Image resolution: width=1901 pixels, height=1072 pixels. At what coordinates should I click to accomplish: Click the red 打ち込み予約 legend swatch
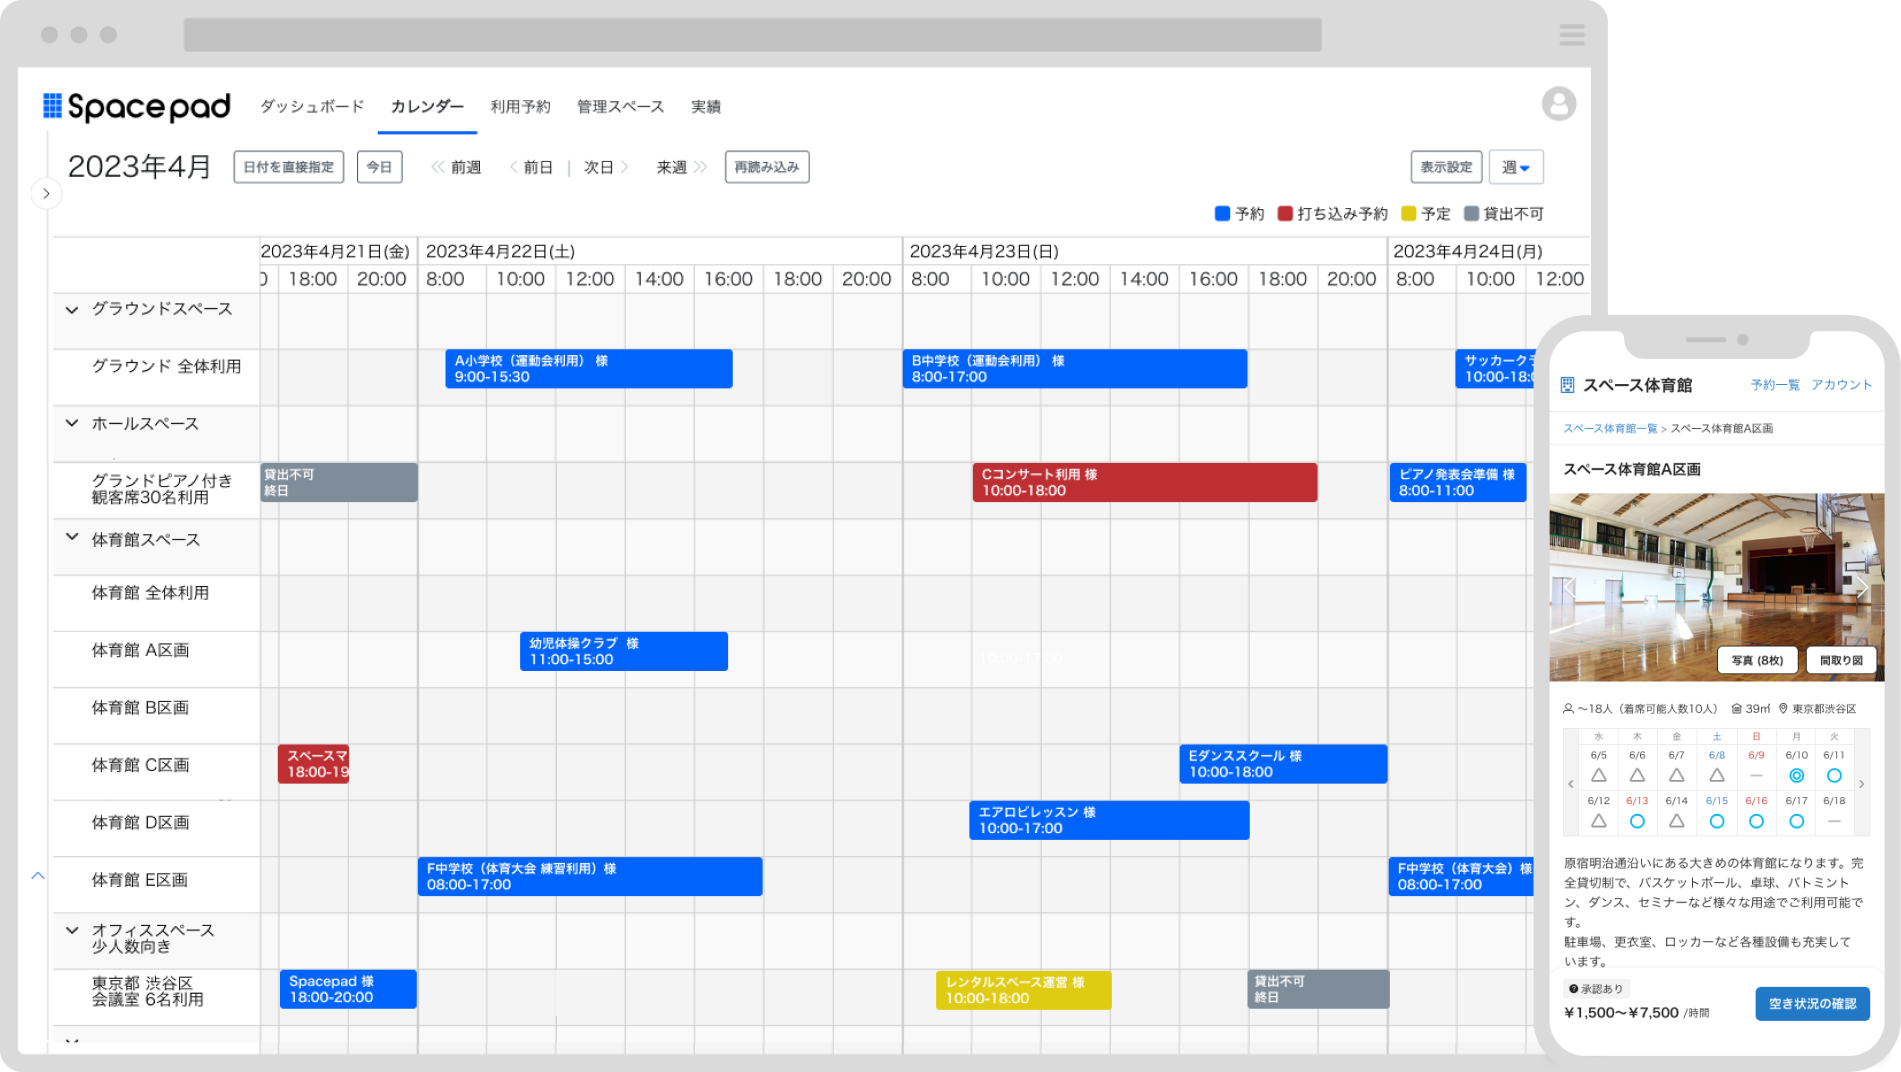click(x=1285, y=213)
